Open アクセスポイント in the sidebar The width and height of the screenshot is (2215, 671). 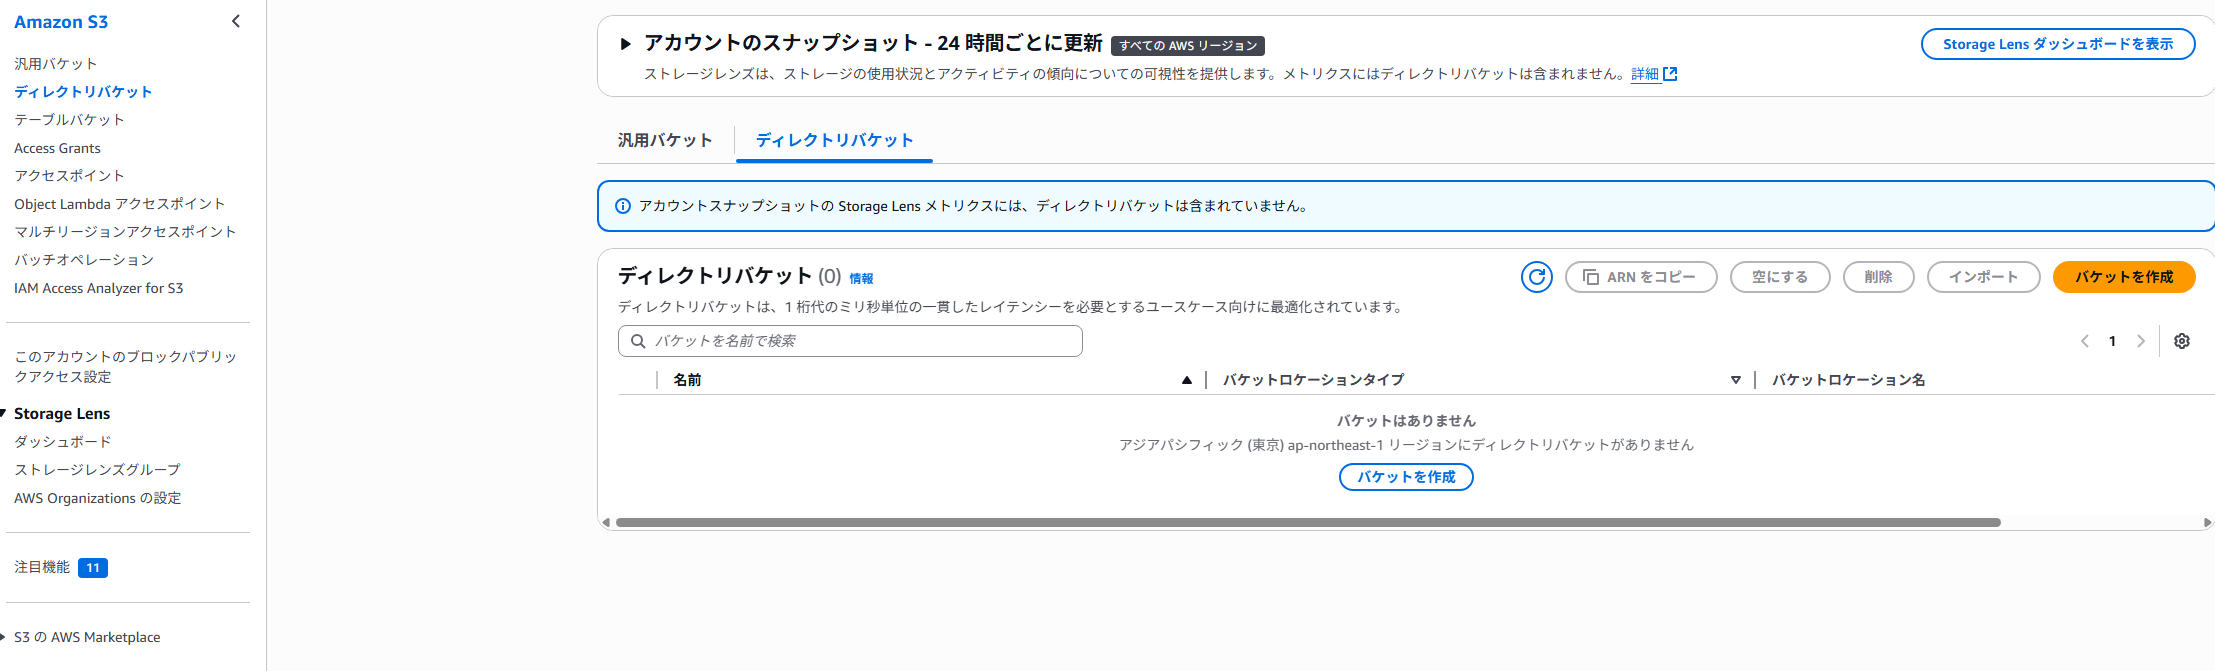click(x=69, y=175)
